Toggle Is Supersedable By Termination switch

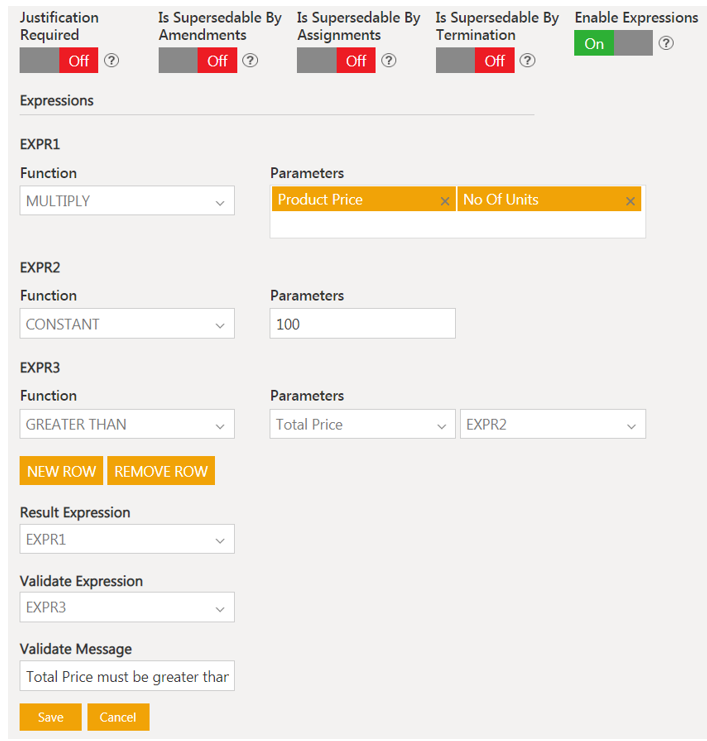click(x=475, y=60)
